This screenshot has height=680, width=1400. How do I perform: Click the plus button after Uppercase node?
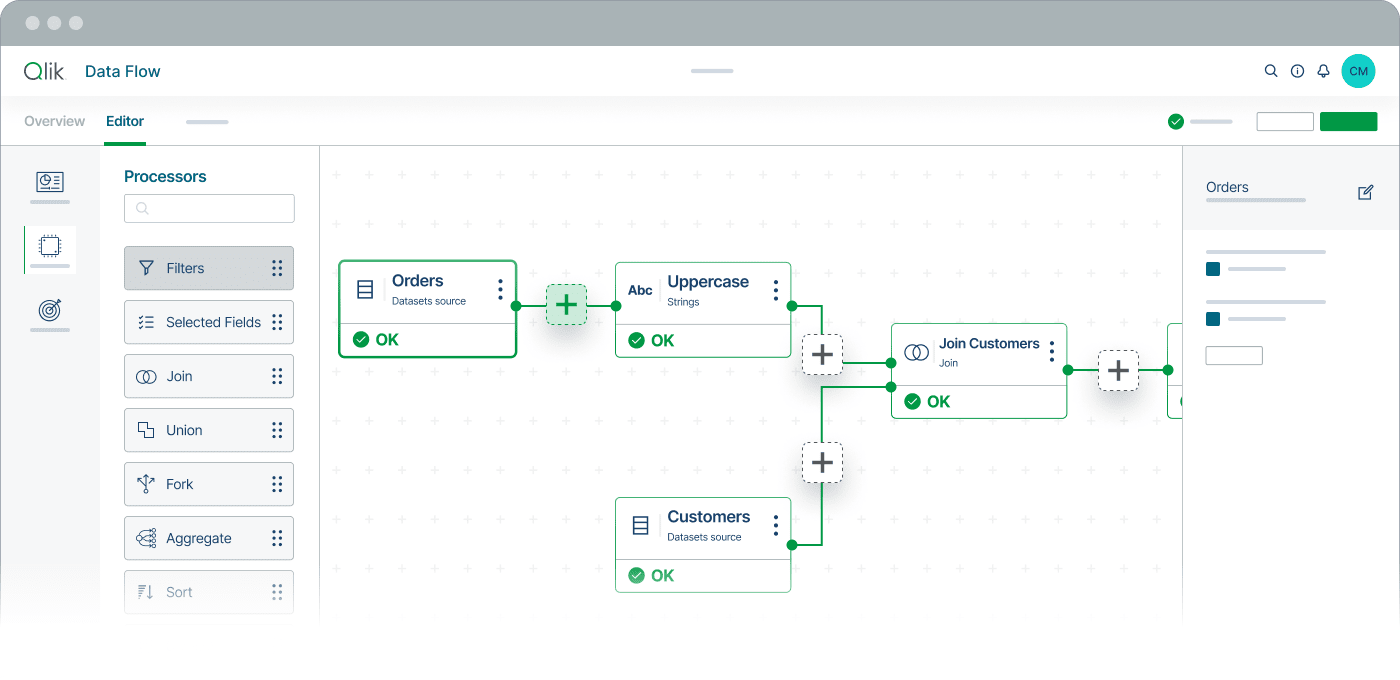pyautogui.click(x=822, y=354)
